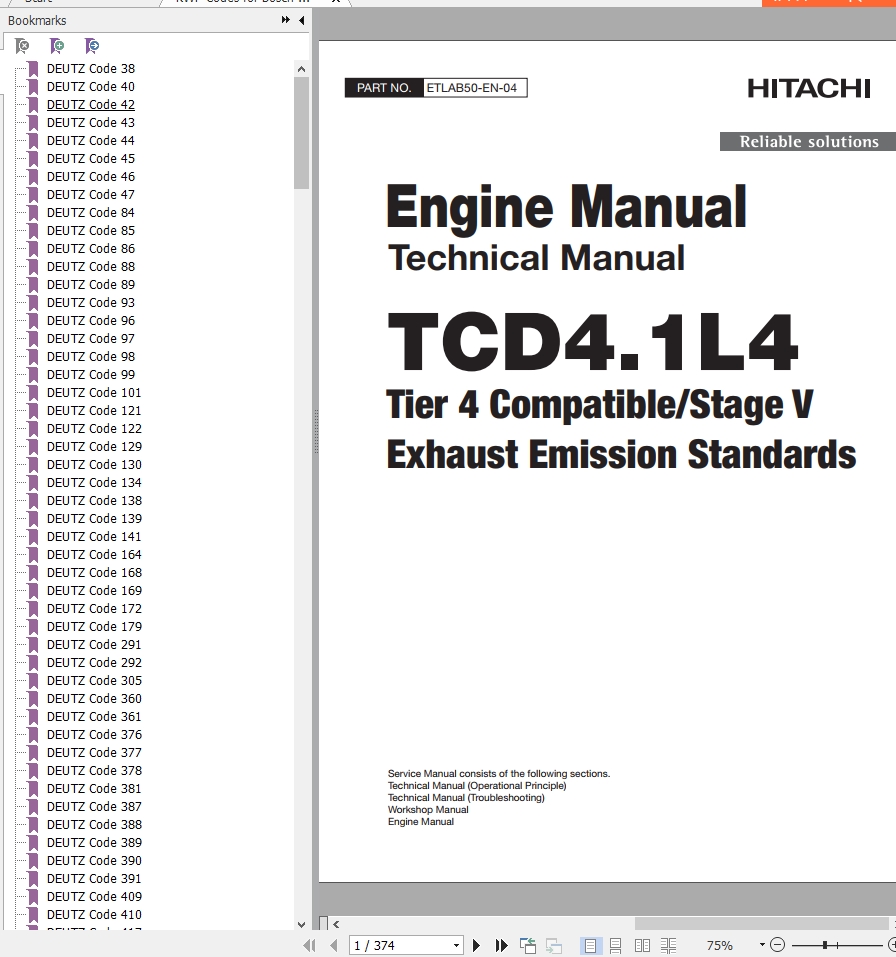Select the DEUTZ Code 388 bookmark
Image resolution: width=896 pixels, height=957 pixels.
pos(94,825)
